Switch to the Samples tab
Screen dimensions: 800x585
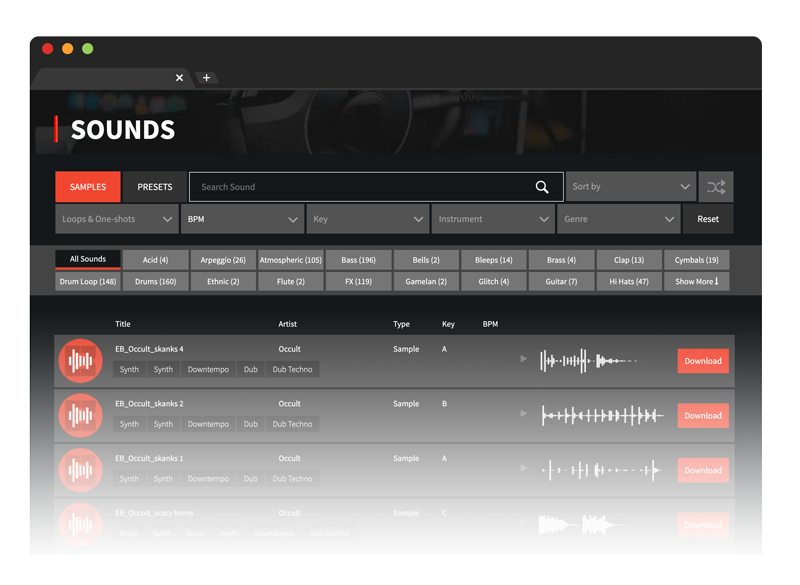[x=88, y=187]
